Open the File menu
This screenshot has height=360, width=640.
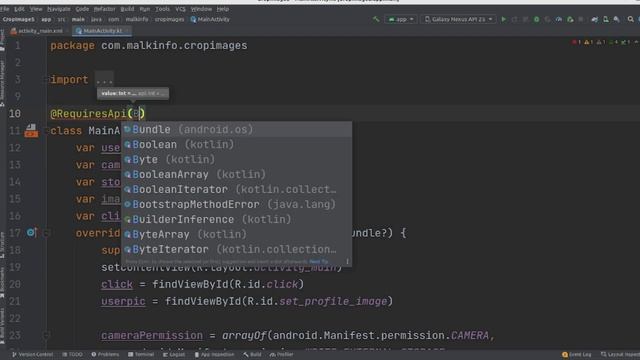coord(4,9)
